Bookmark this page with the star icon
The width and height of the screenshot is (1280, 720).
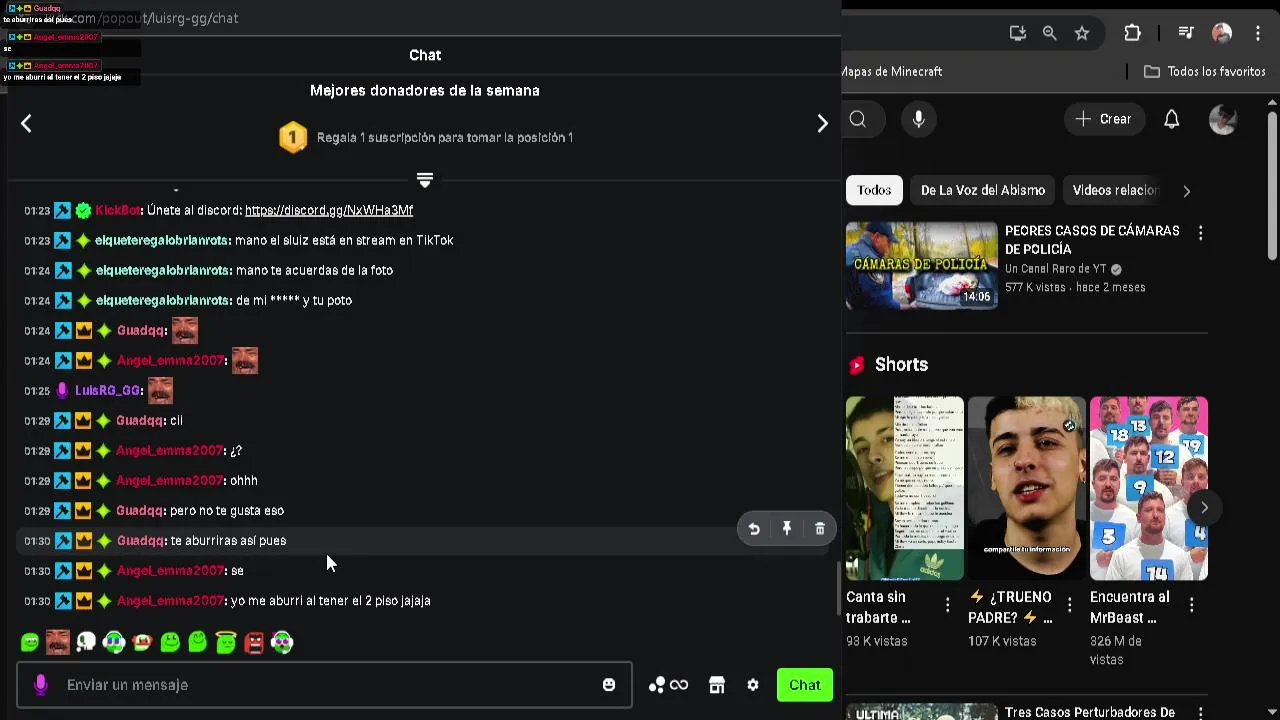point(1082,33)
